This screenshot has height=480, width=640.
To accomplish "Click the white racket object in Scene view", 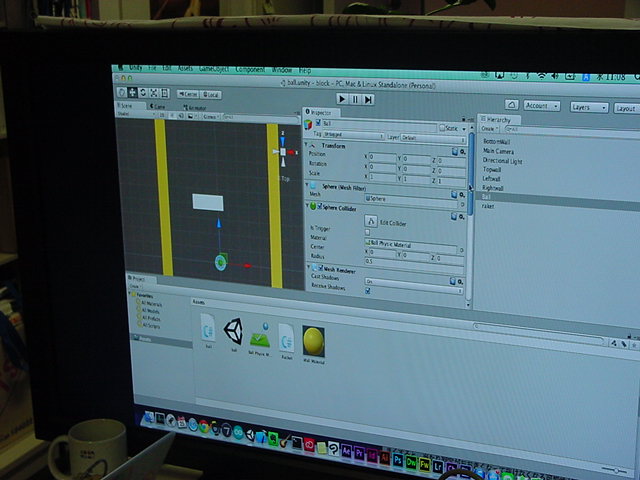I will point(208,203).
